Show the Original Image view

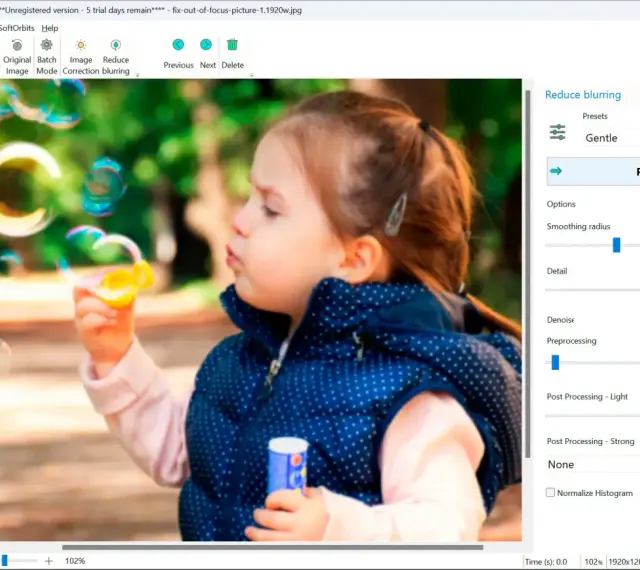17,57
